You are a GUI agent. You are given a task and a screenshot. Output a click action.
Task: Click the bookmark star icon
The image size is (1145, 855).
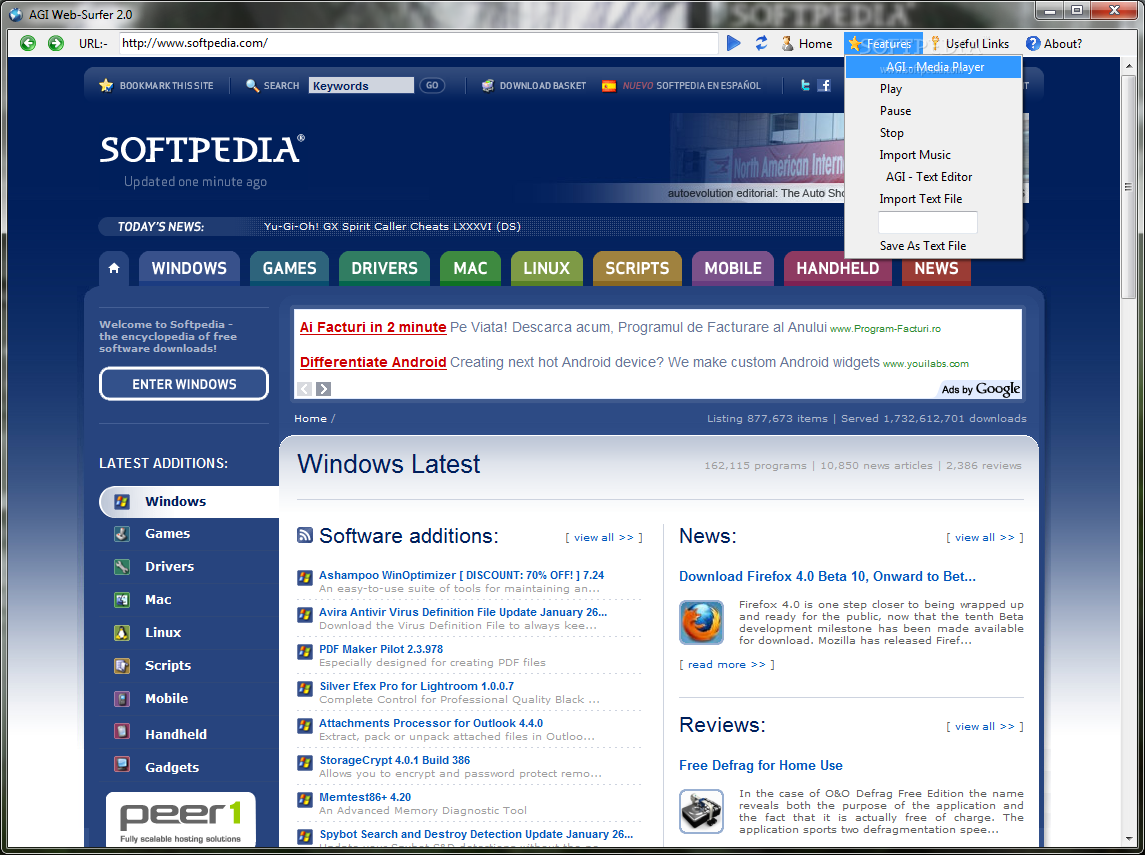106,85
